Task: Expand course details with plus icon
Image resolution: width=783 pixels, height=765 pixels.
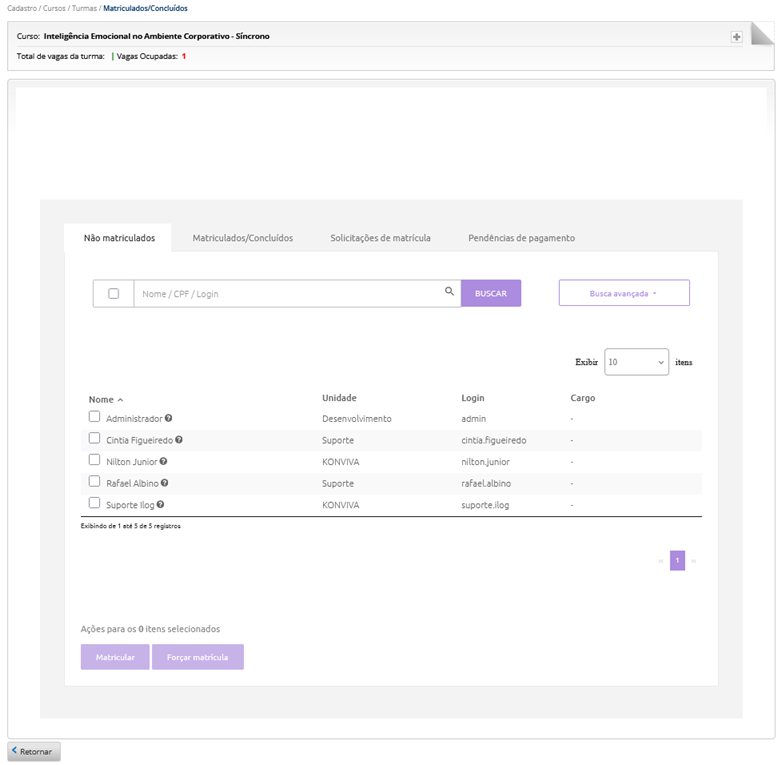Action: tap(736, 37)
